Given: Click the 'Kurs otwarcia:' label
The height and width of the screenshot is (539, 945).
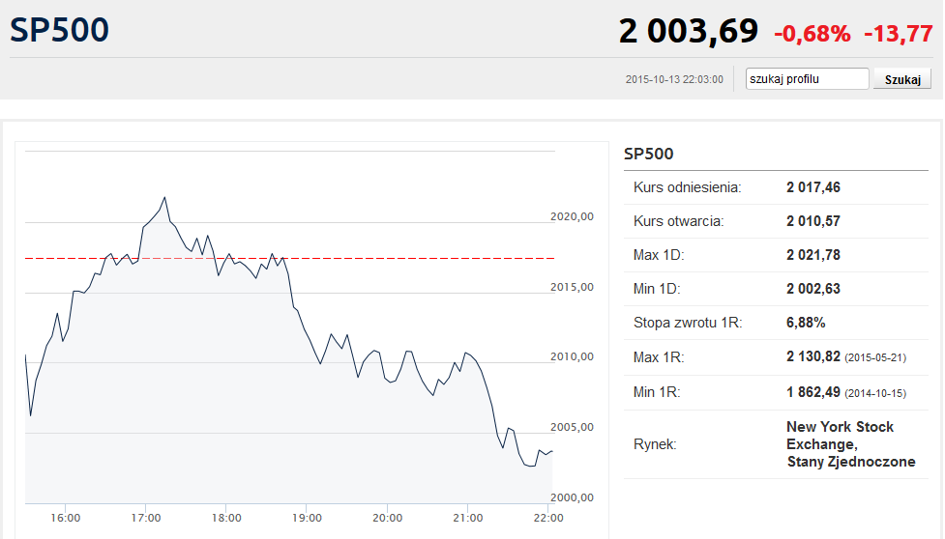Looking at the screenshot, I should (679, 221).
